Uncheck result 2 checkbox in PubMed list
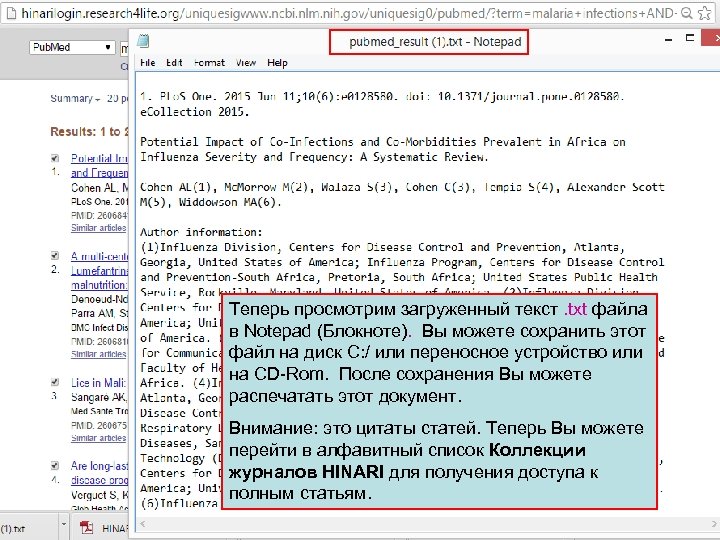This screenshot has height=540, width=720. pyautogui.click(x=55, y=256)
